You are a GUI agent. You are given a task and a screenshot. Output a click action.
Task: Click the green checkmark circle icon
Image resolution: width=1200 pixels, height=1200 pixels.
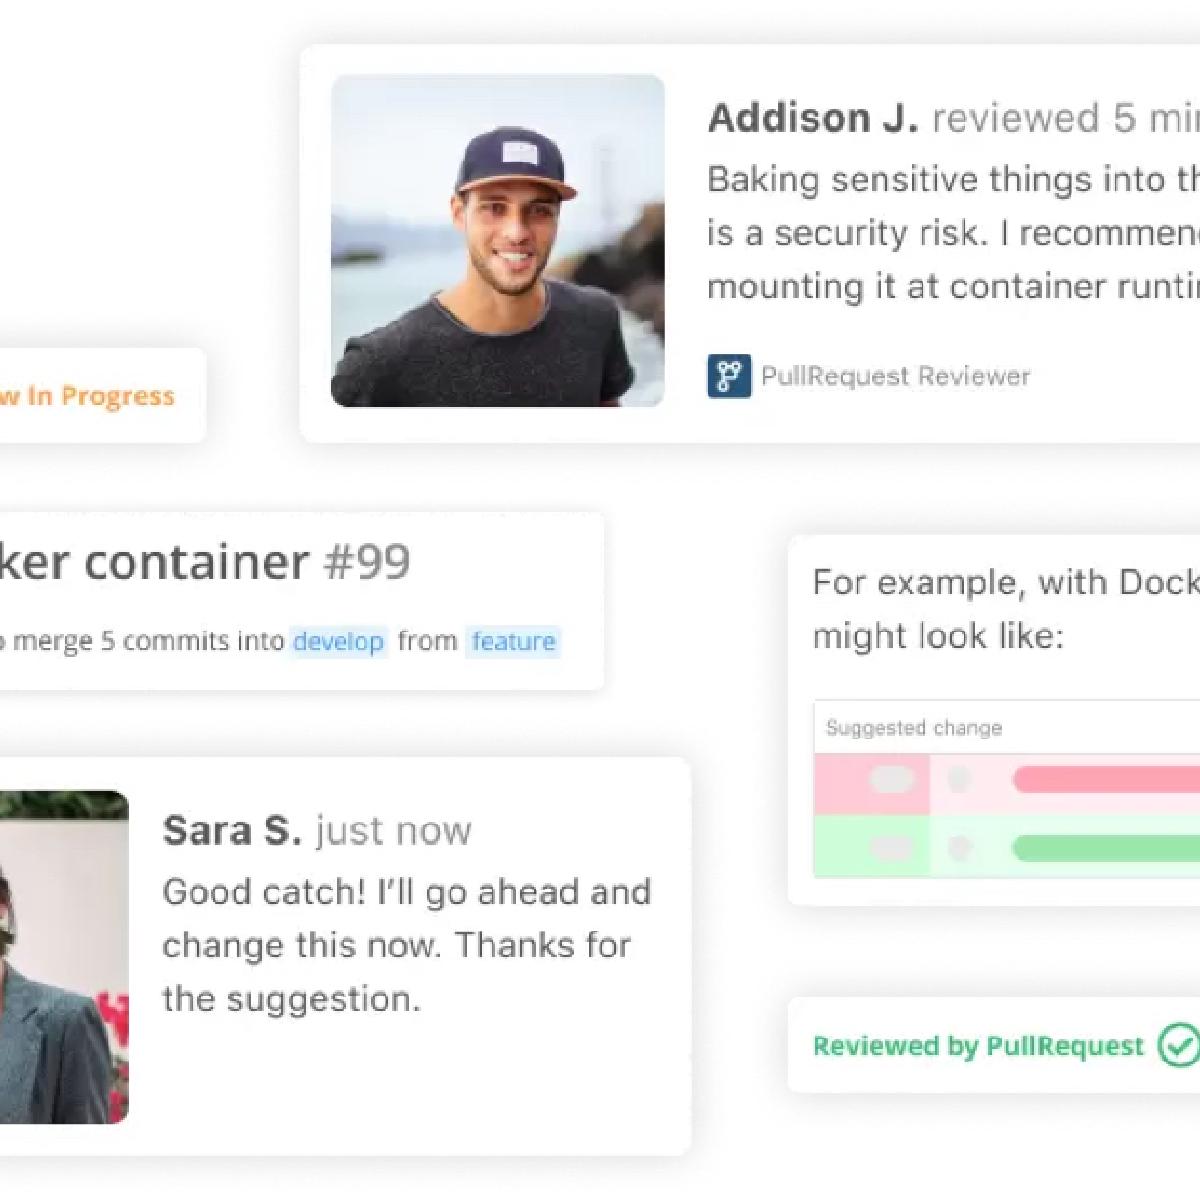coord(1179,1046)
